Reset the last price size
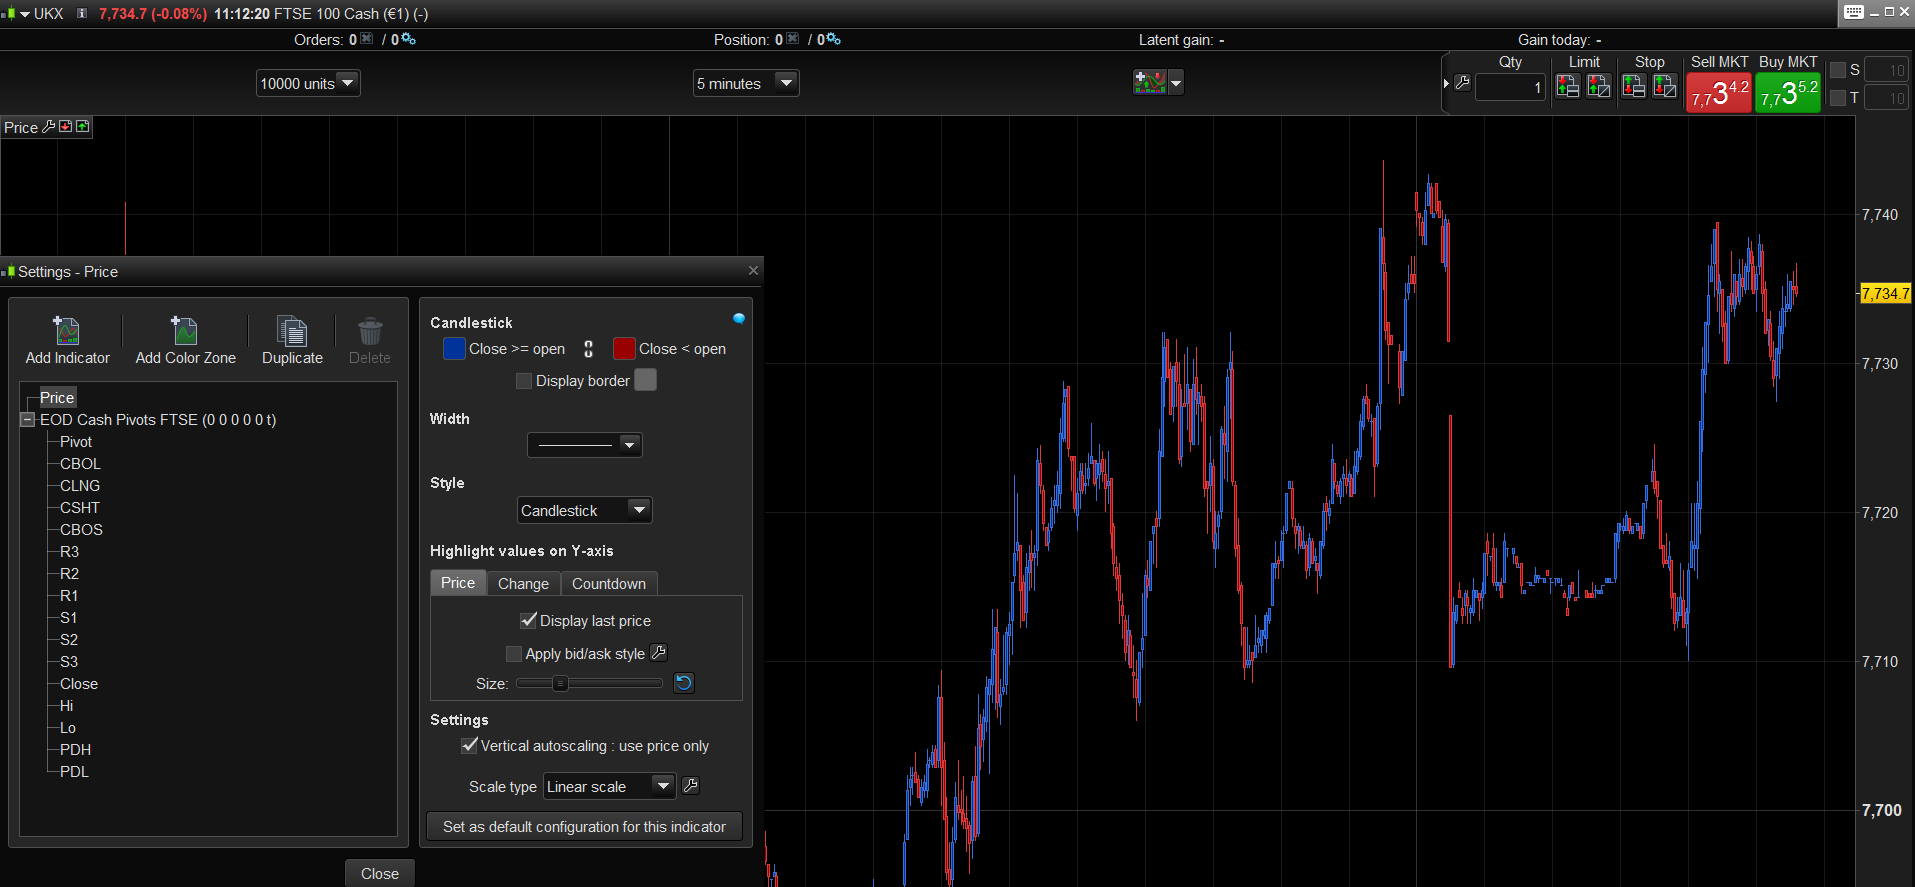The height and width of the screenshot is (887, 1915). 684,683
